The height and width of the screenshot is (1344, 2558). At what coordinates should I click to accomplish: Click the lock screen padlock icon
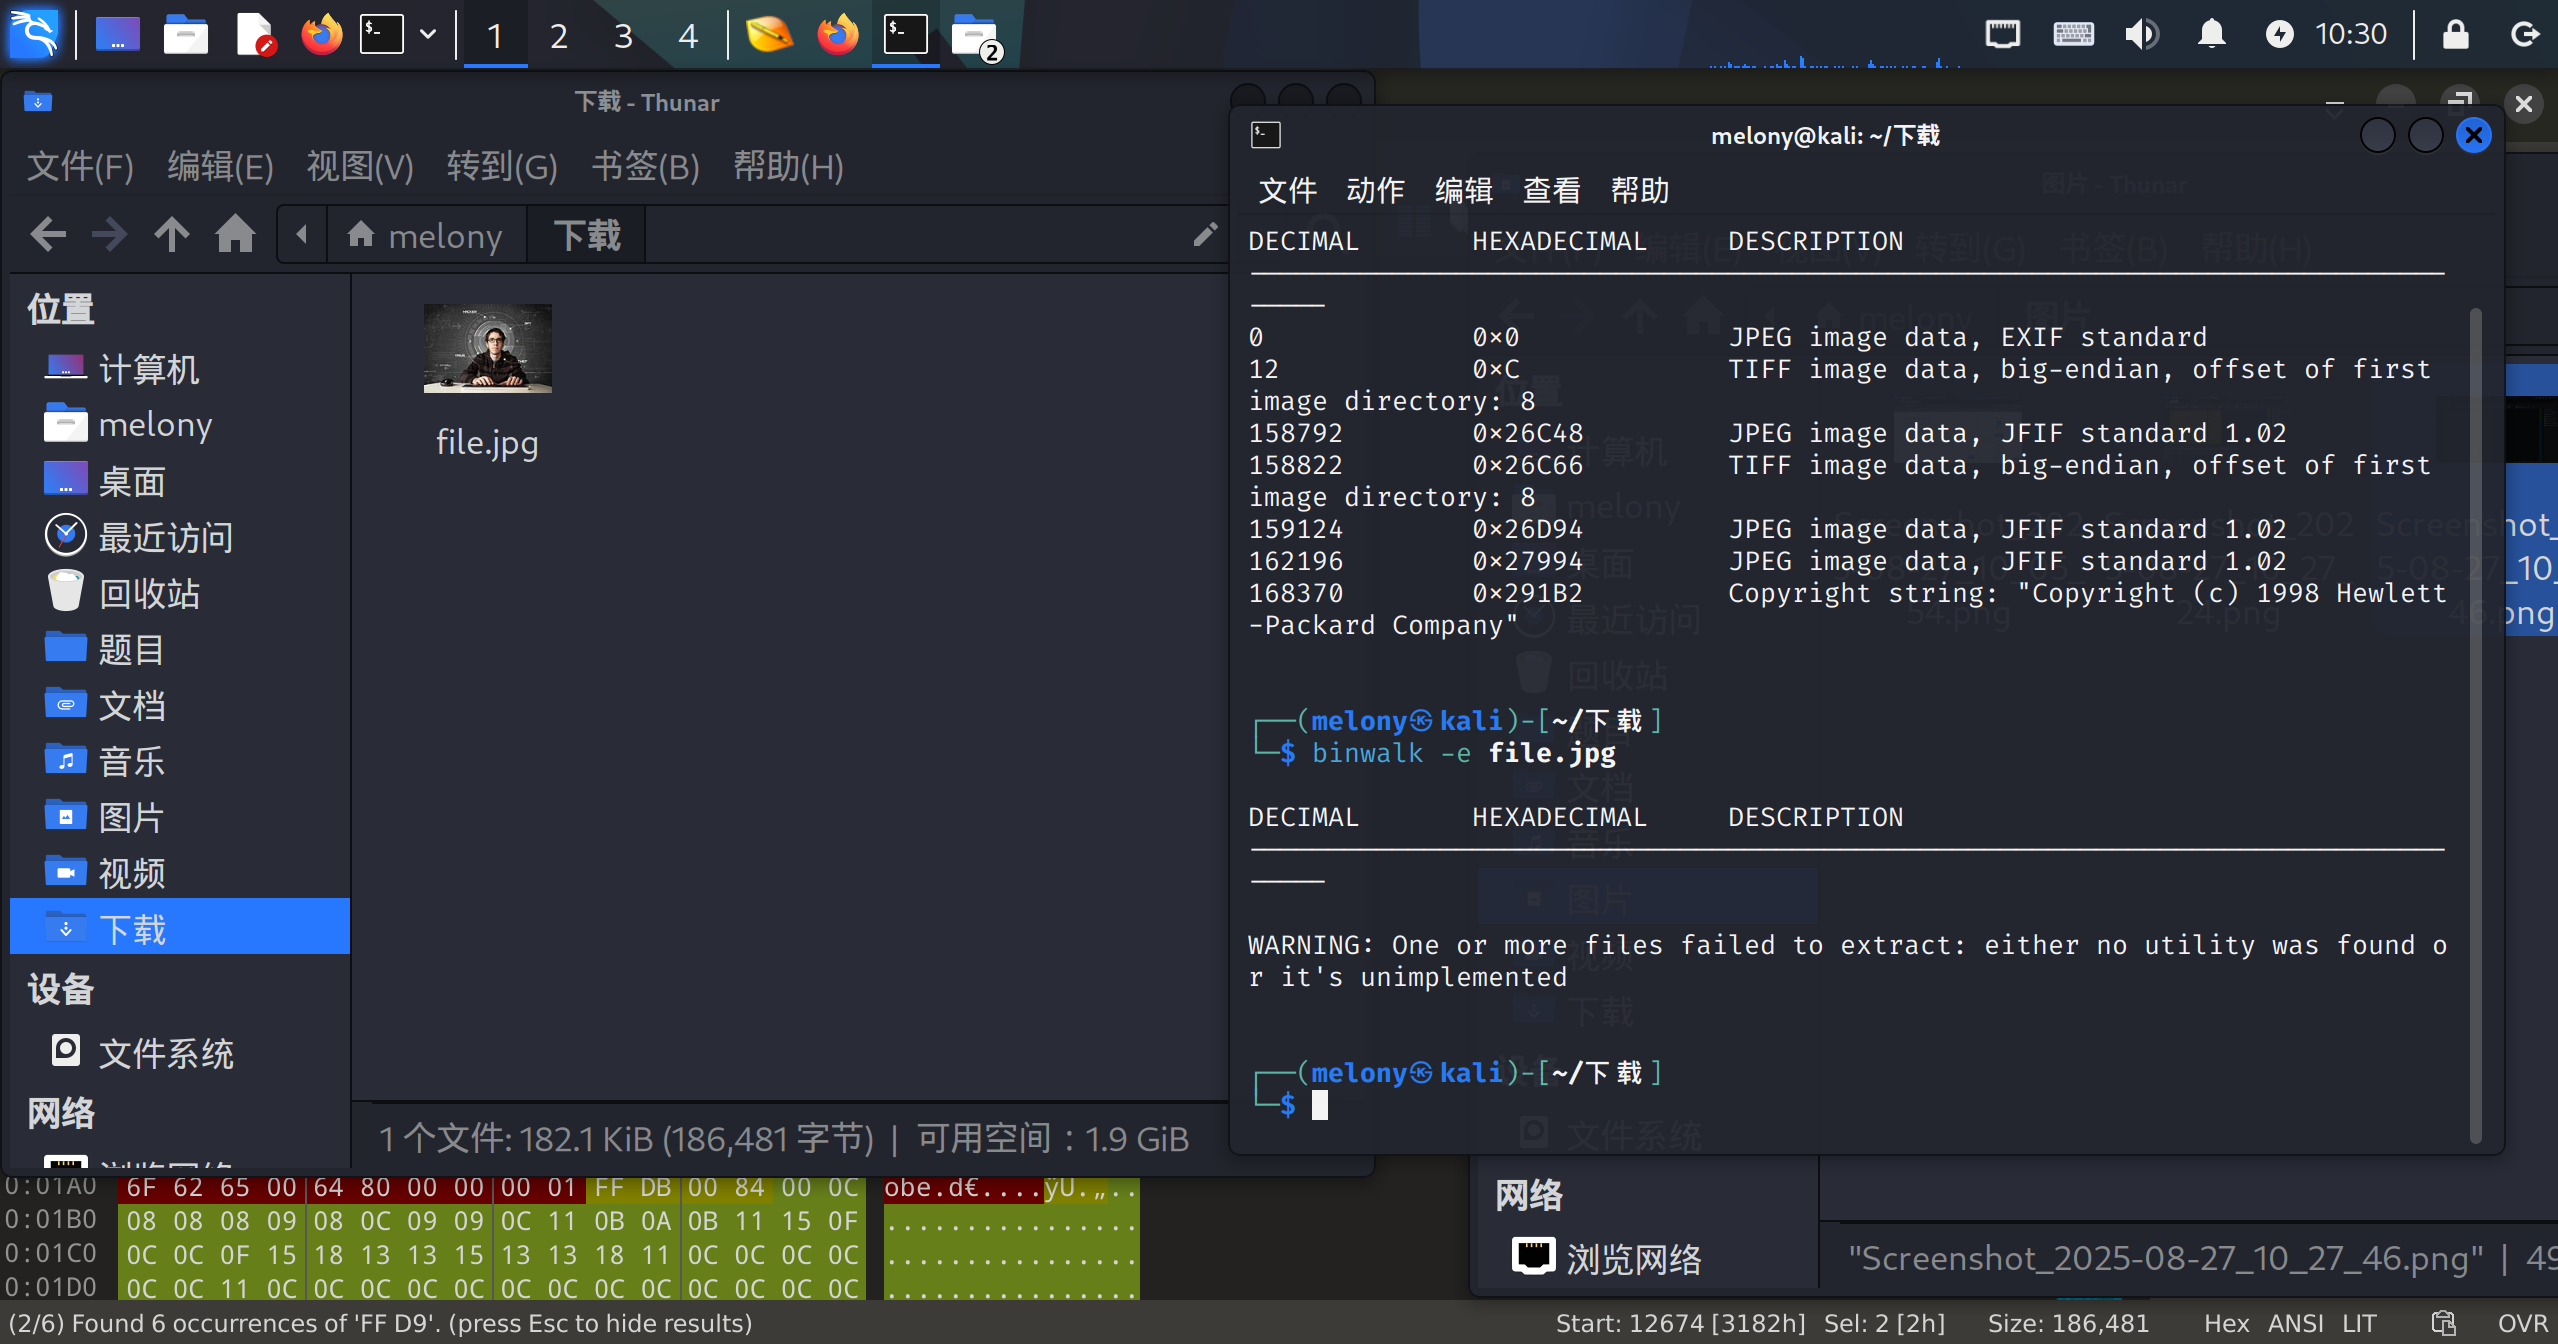pyautogui.click(x=2455, y=34)
